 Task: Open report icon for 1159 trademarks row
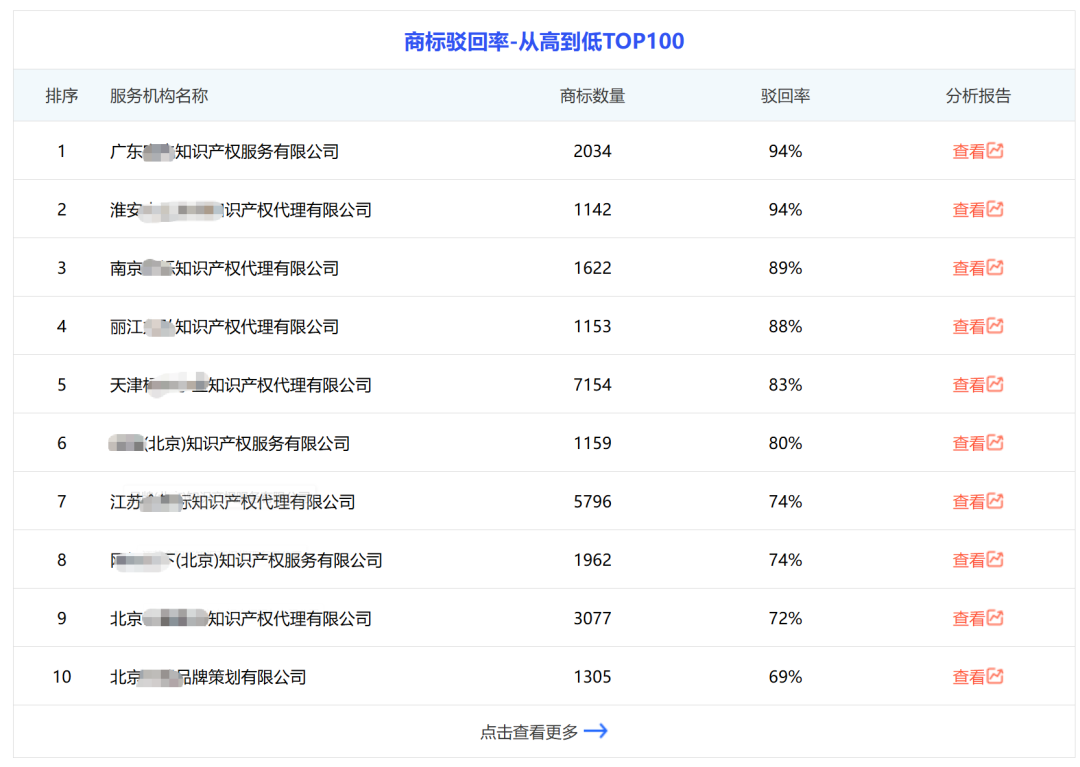coord(995,443)
